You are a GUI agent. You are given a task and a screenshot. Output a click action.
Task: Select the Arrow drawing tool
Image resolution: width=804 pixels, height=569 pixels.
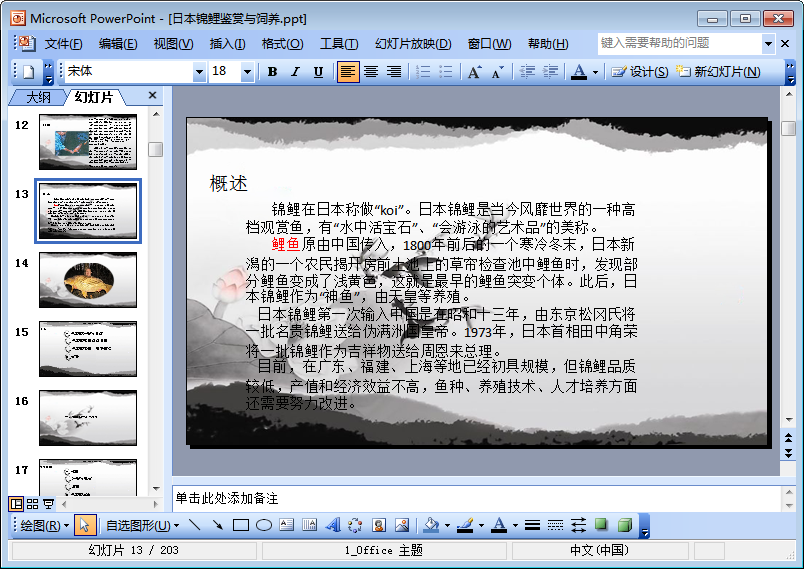pos(217,525)
